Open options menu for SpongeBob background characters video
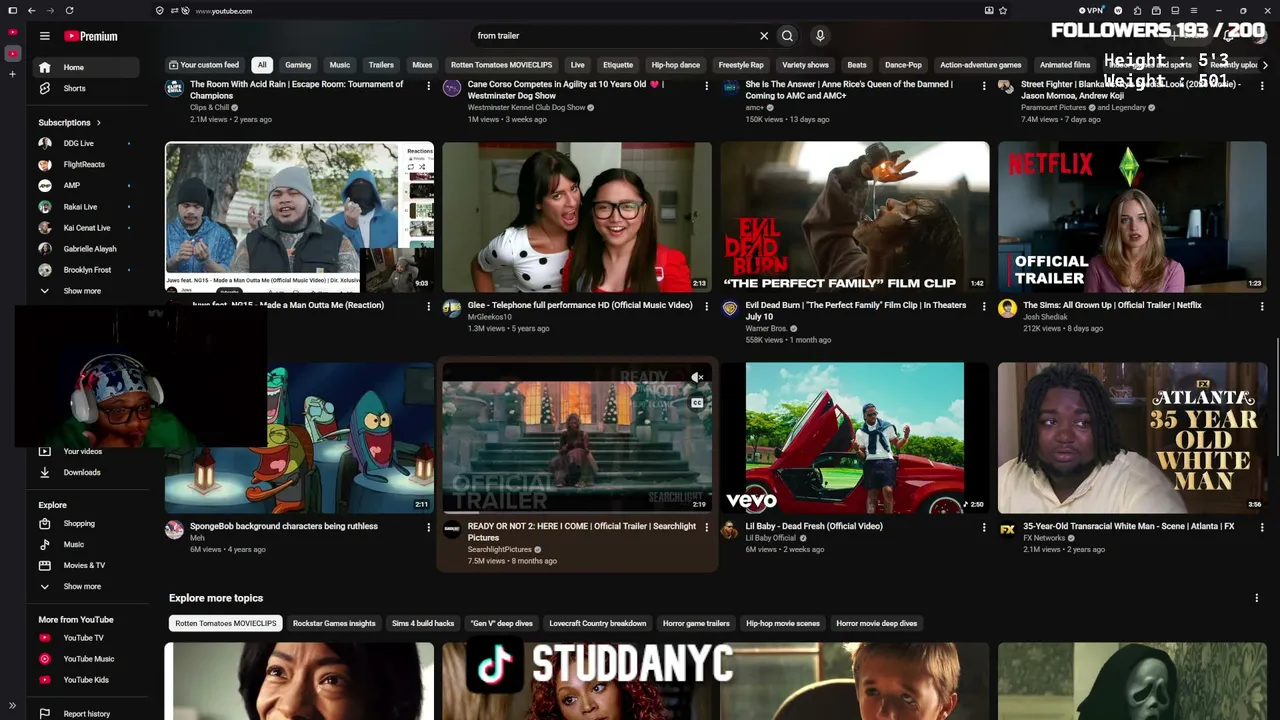1280x720 pixels. (x=429, y=527)
